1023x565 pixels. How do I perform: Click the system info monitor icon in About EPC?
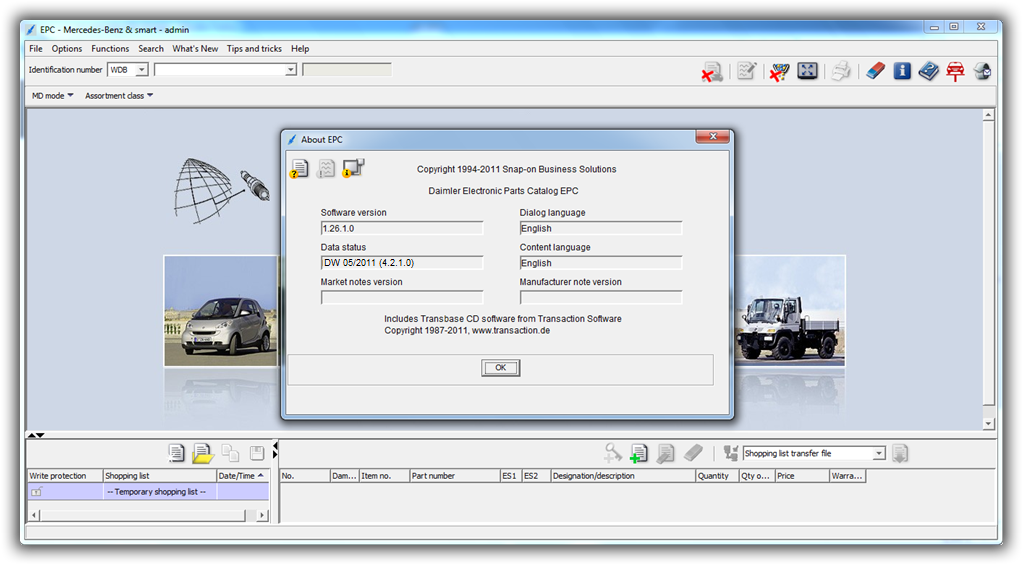tap(353, 168)
